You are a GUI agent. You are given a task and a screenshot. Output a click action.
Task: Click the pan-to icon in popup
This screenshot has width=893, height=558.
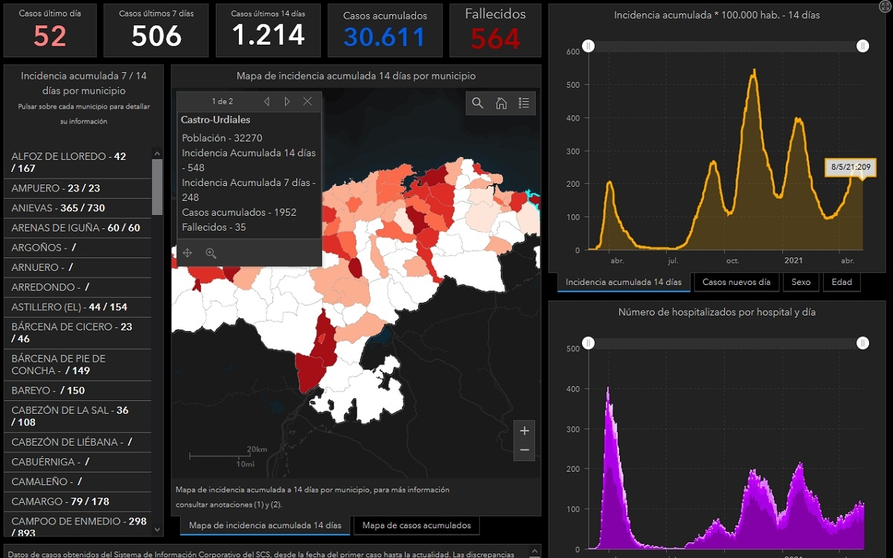(x=187, y=253)
